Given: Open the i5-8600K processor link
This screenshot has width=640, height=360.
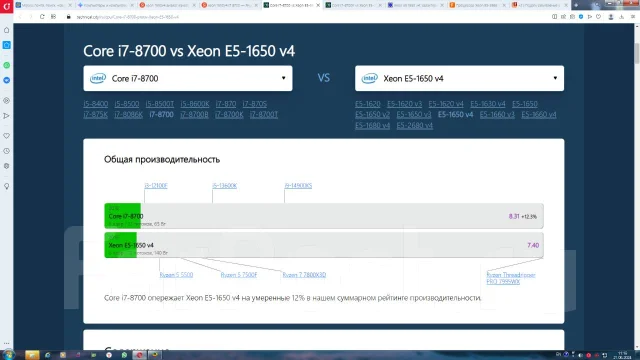Looking at the screenshot, I should point(195,104).
